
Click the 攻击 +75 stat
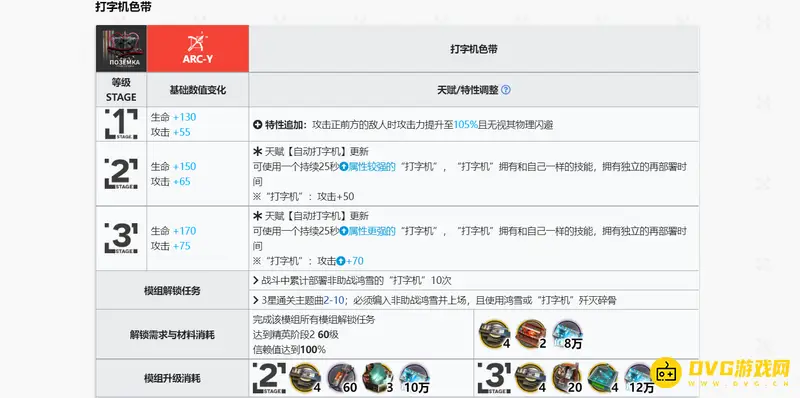coord(170,246)
